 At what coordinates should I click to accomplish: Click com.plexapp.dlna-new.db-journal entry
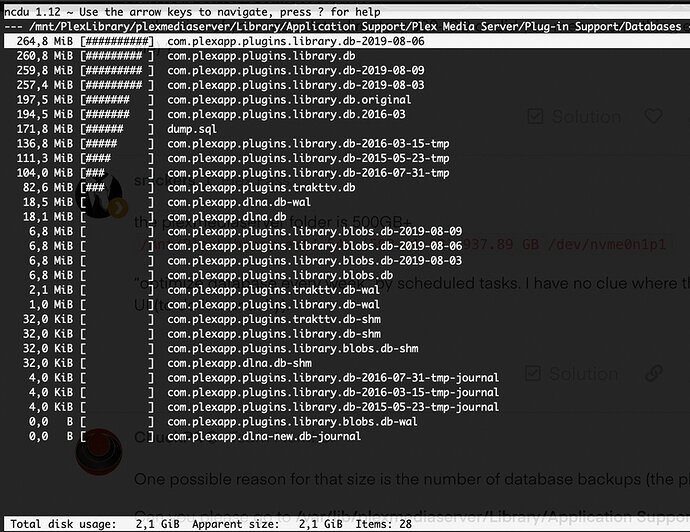[264, 436]
